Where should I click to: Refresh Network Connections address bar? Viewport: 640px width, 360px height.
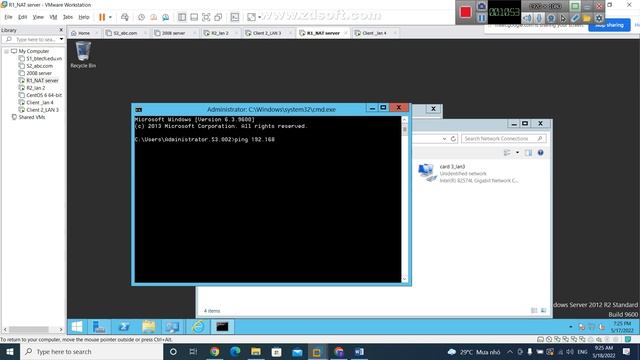pos(453,139)
